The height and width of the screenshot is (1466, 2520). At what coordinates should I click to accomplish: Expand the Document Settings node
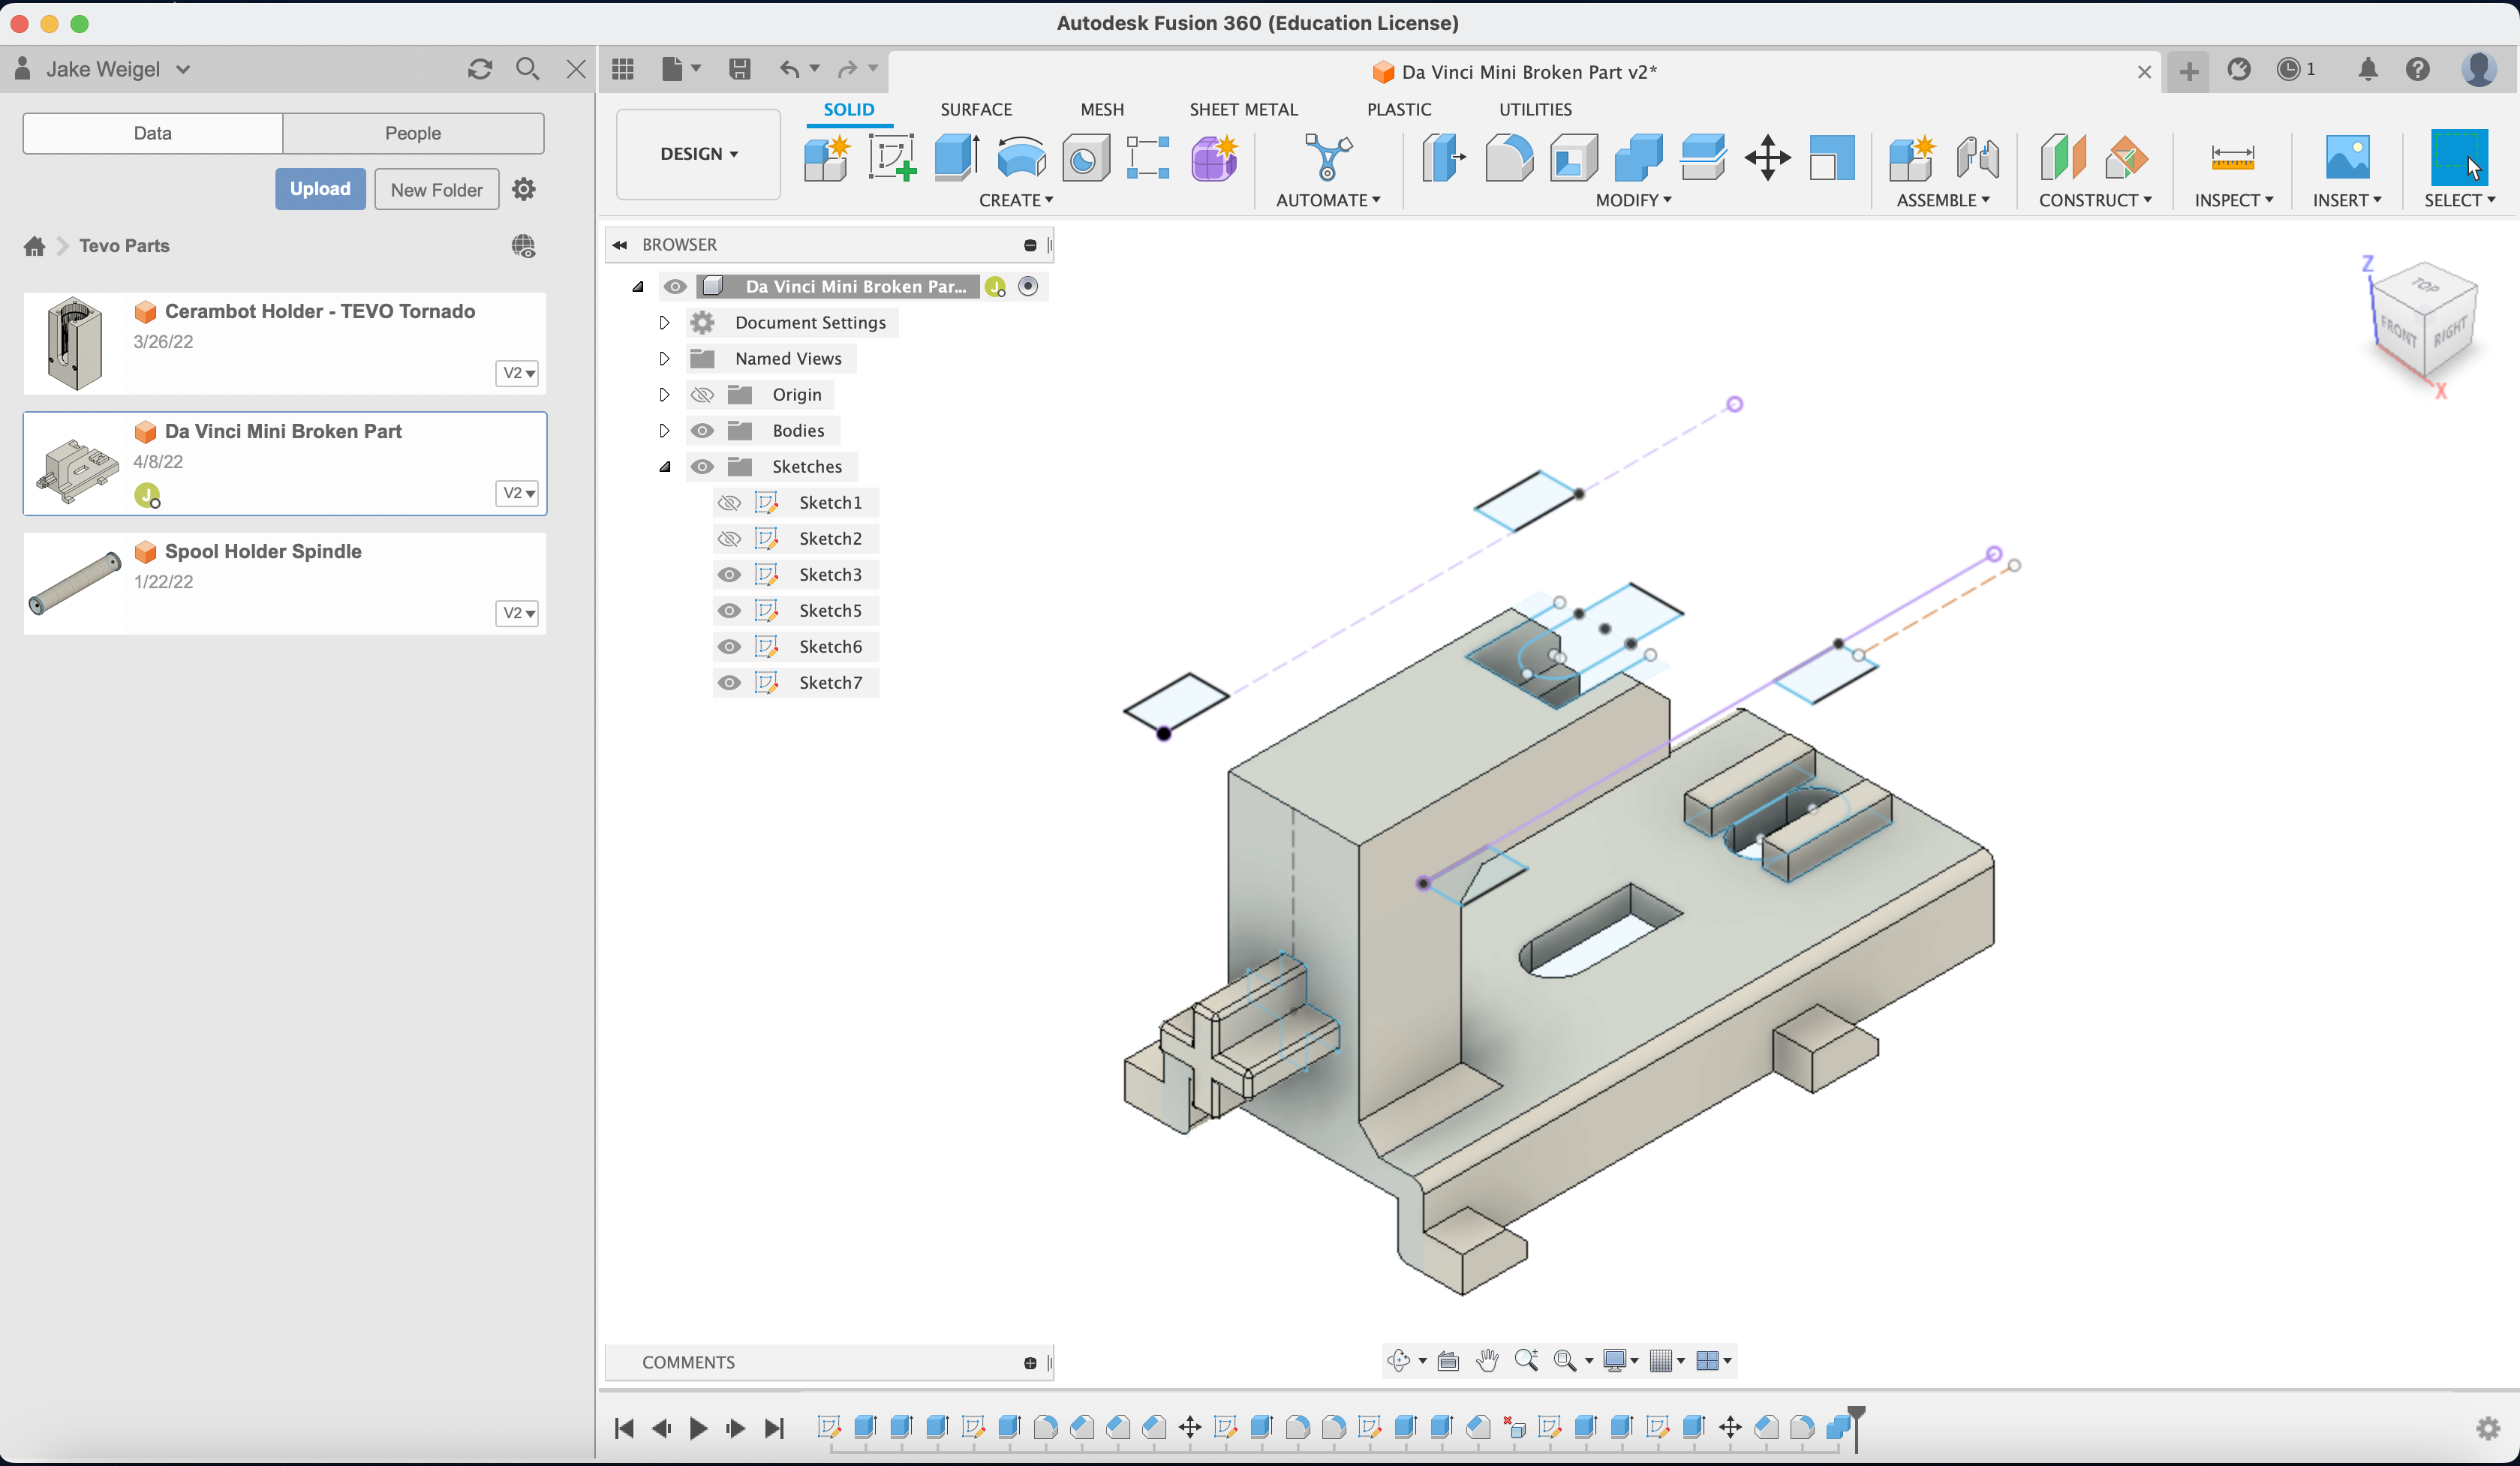tap(664, 322)
